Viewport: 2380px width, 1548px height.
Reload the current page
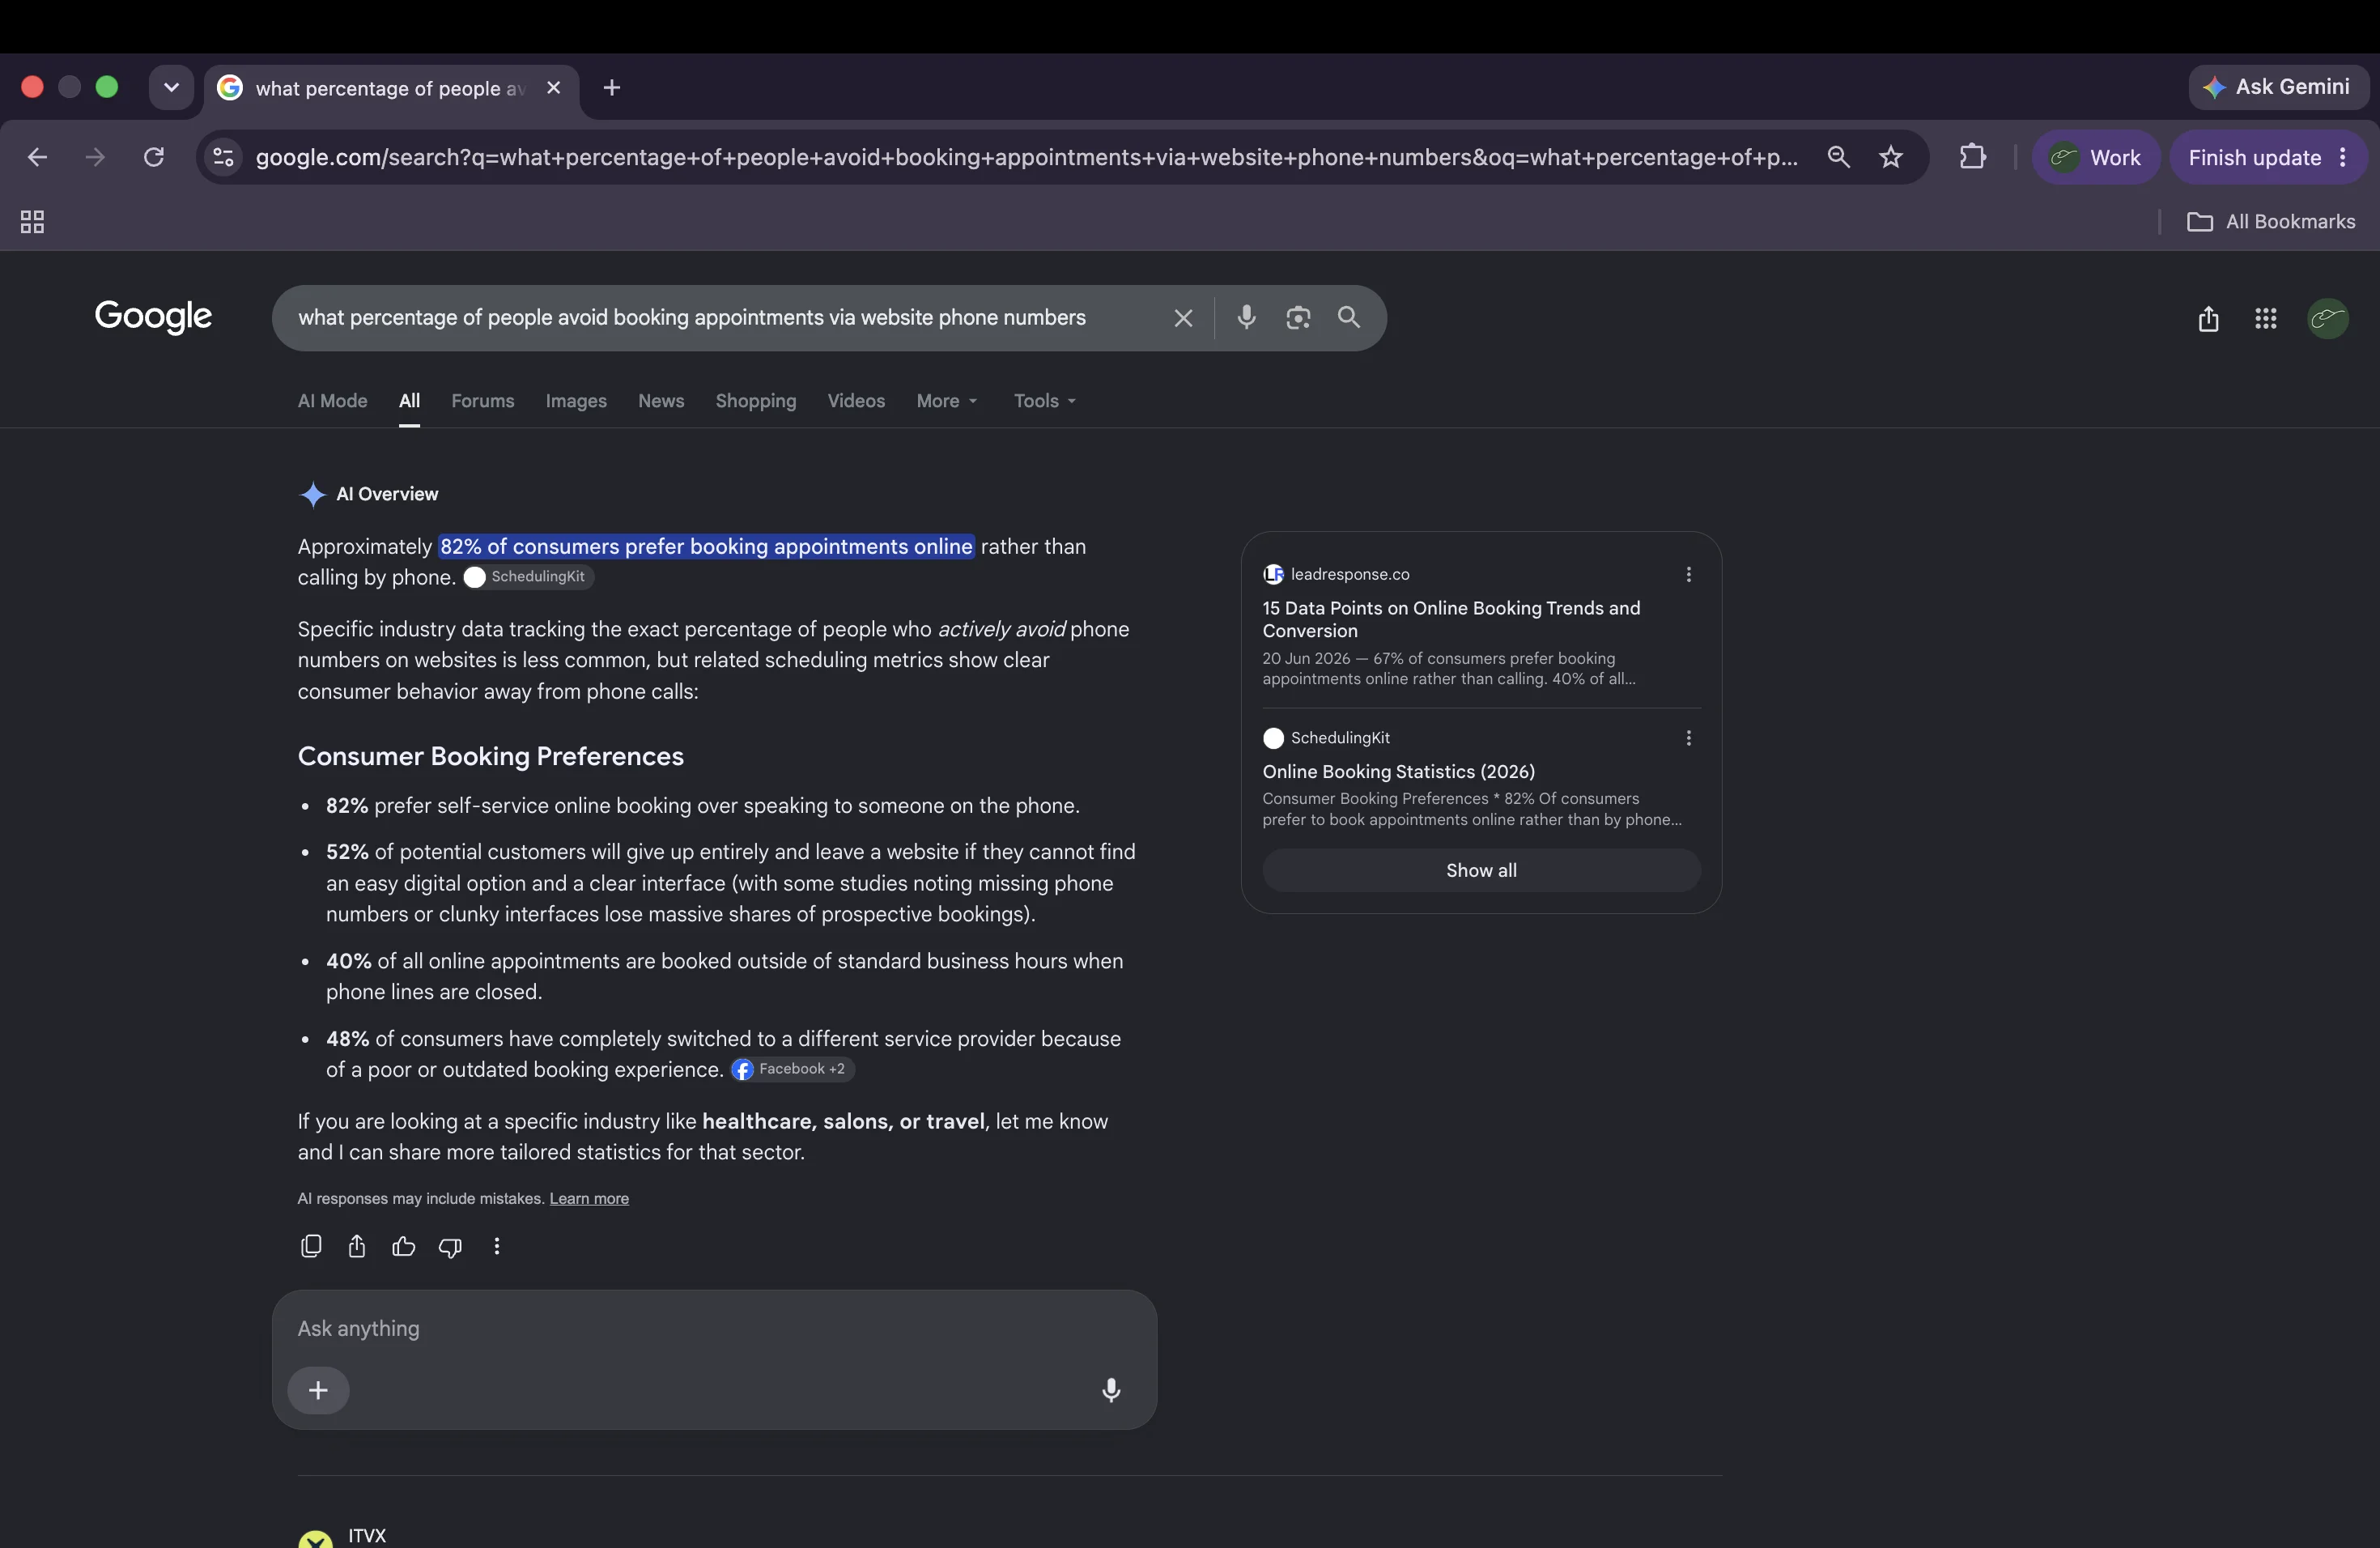[x=153, y=157]
